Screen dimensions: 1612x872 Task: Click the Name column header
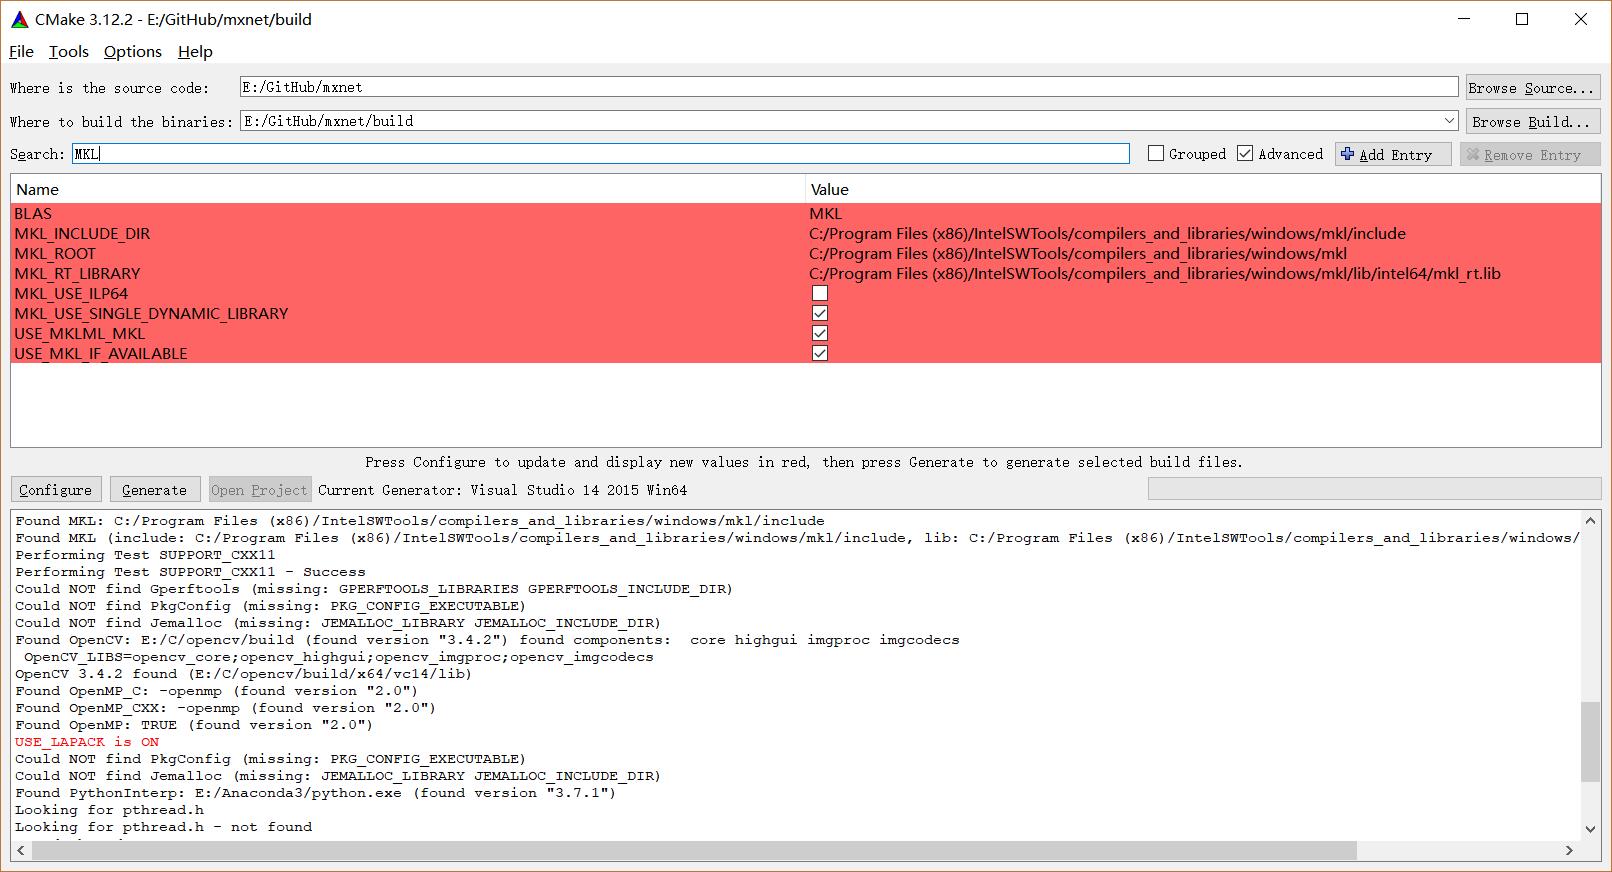pyautogui.click(x=408, y=189)
